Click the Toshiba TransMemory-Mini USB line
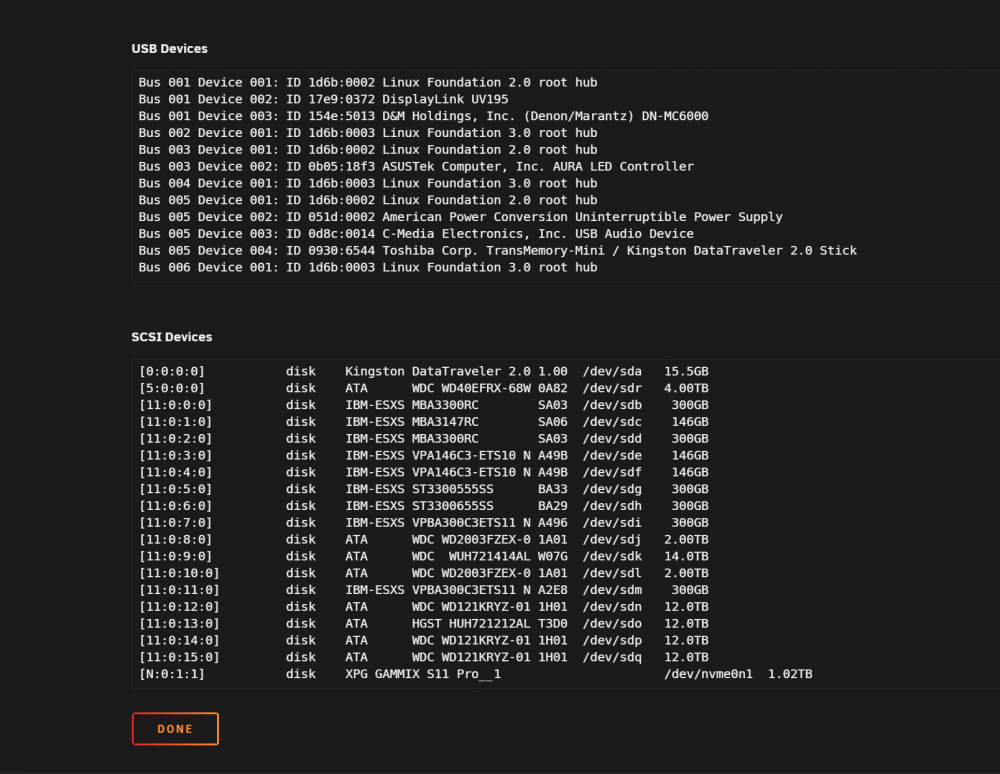Image resolution: width=1000 pixels, height=774 pixels. (x=497, y=251)
